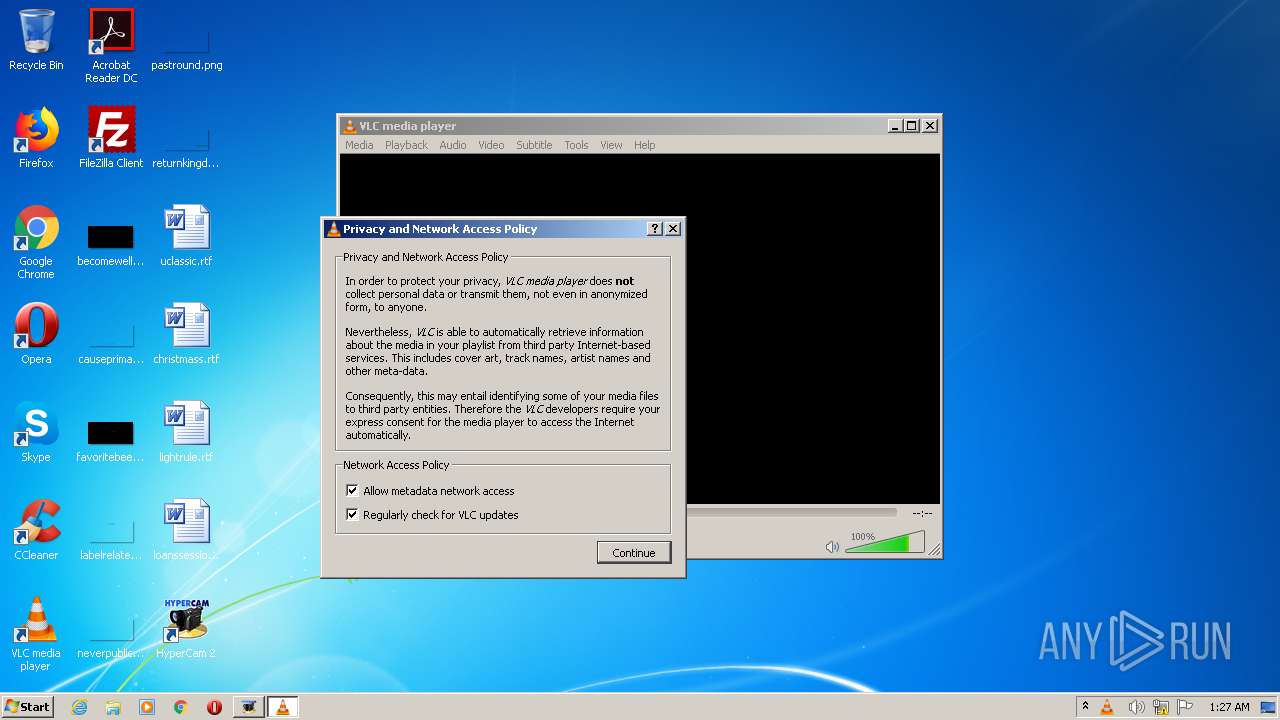Open the Subtitle menu in VLC
The width and height of the screenshot is (1280, 720).
[534, 145]
